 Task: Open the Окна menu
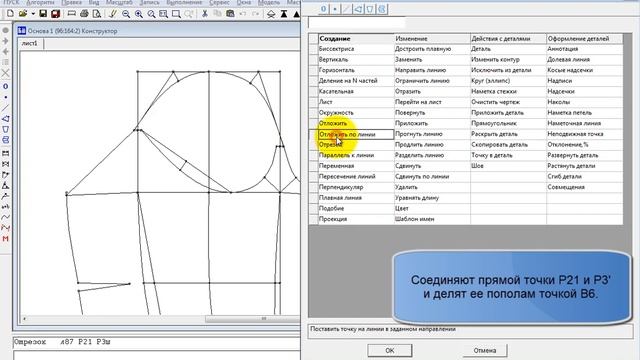(x=244, y=2)
